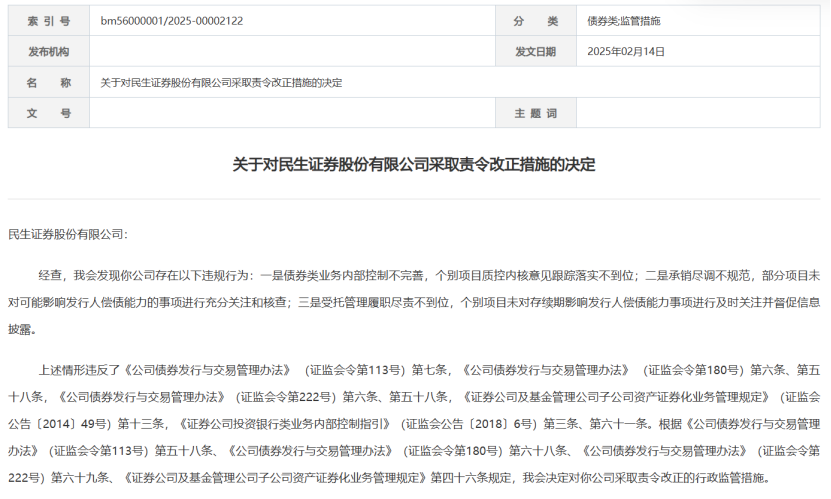Click the 主题词 label cell
This screenshot has height=499, width=831.
pos(536,113)
